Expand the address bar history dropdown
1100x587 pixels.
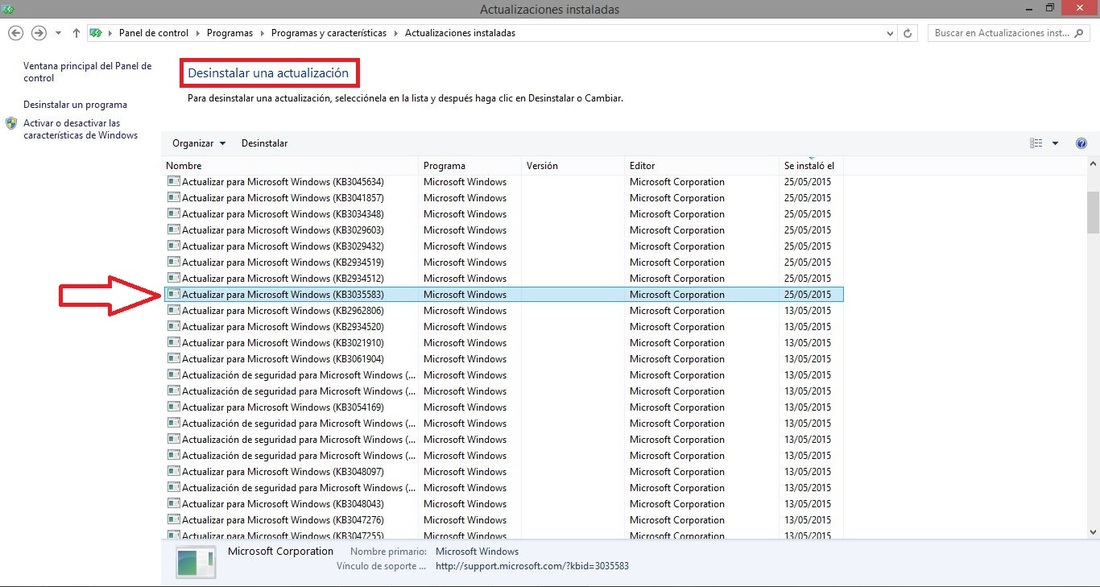(x=890, y=33)
